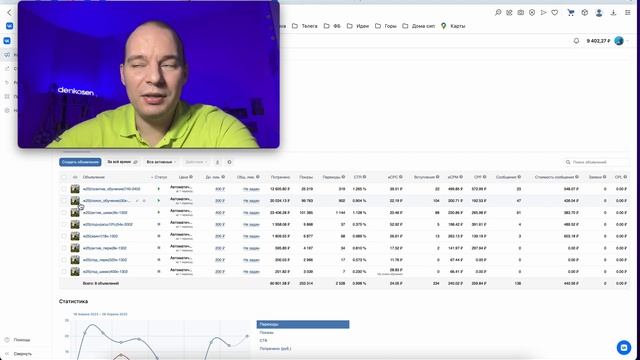640x360 pixels.
Task: Click Свернуть to collapse the sidebar
Action: [x=18, y=354]
